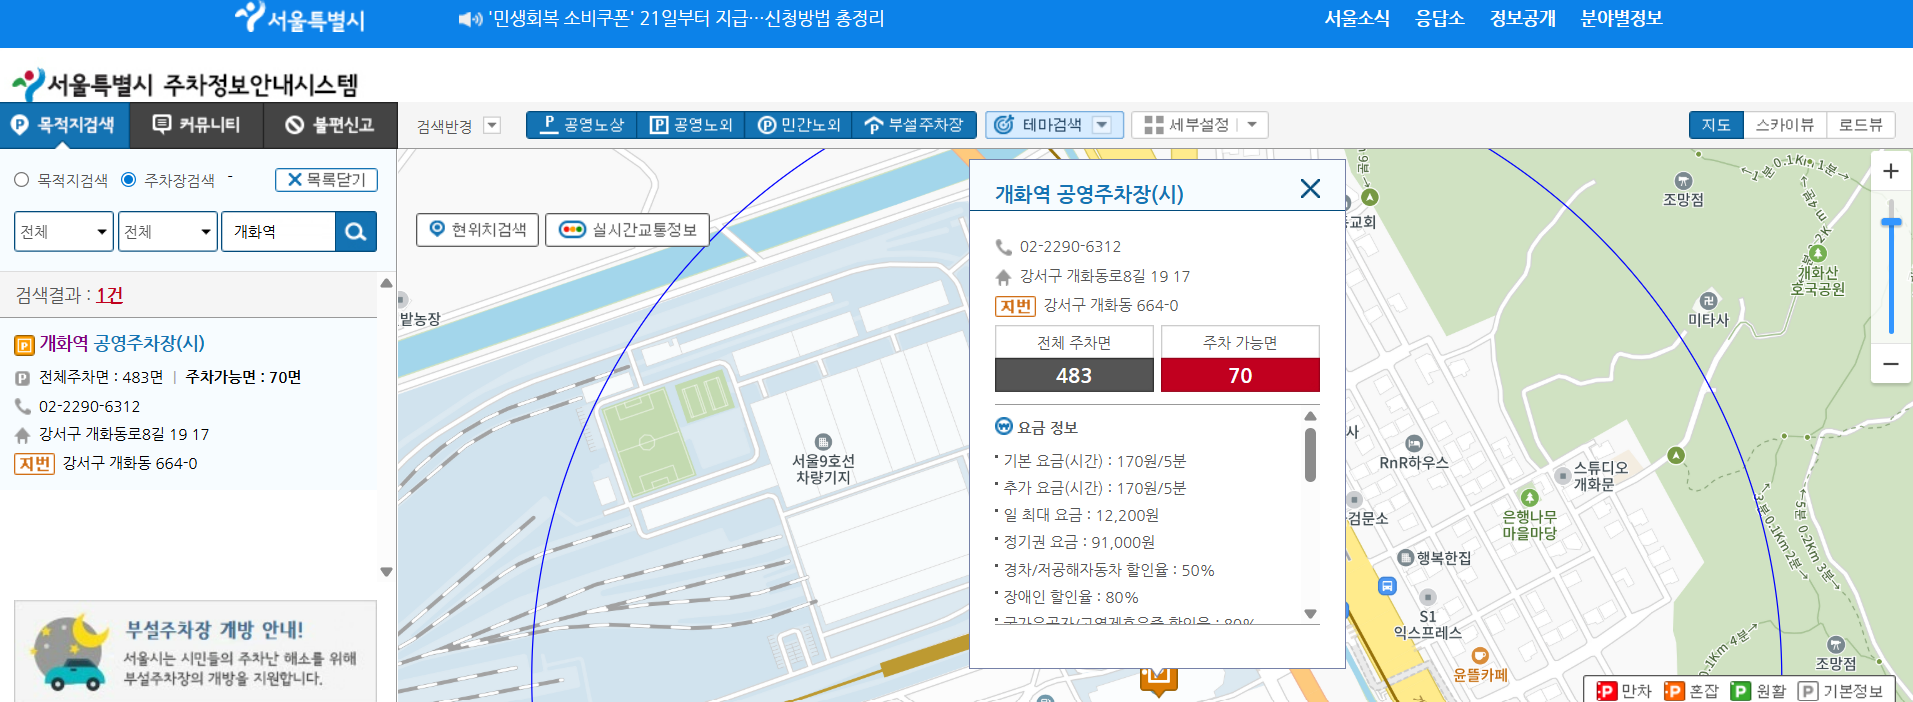This screenshot has height=702, width=1913.
Task: Switch map to 스카이뷰 view
Action: tap(1785, 125)
